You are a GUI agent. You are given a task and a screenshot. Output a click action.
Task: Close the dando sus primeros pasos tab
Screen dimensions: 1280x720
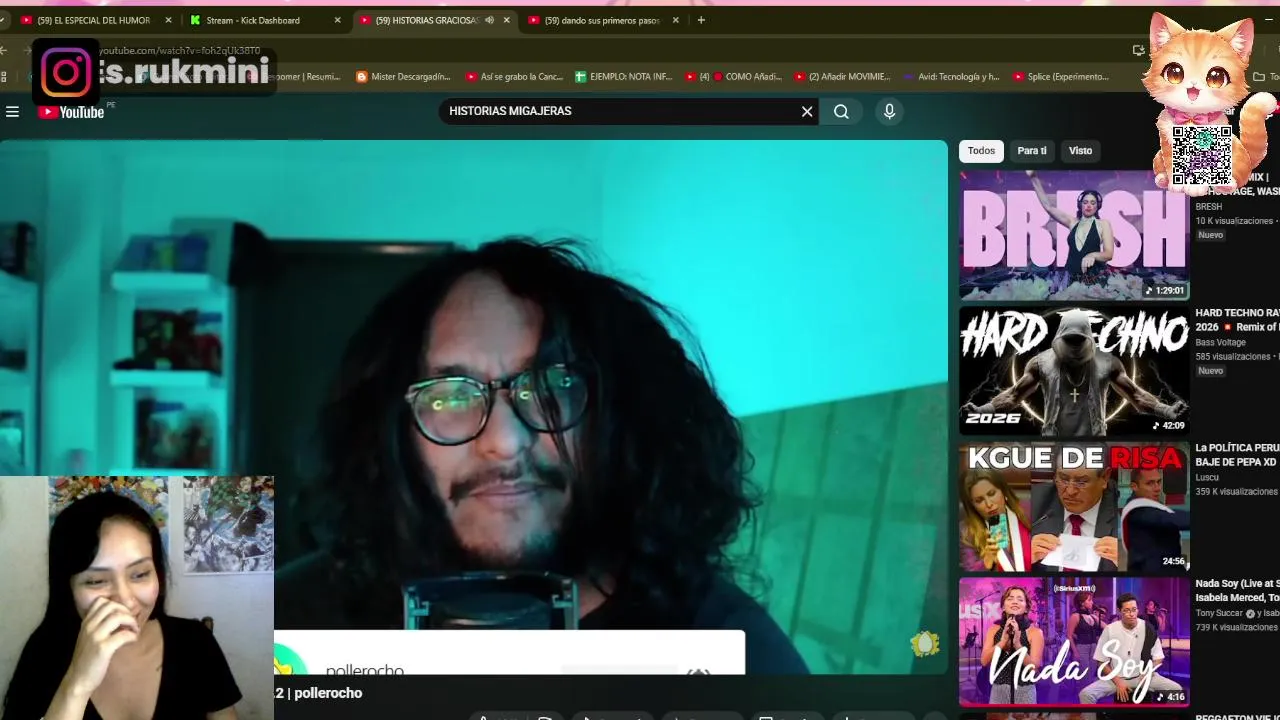click(676, 20)
